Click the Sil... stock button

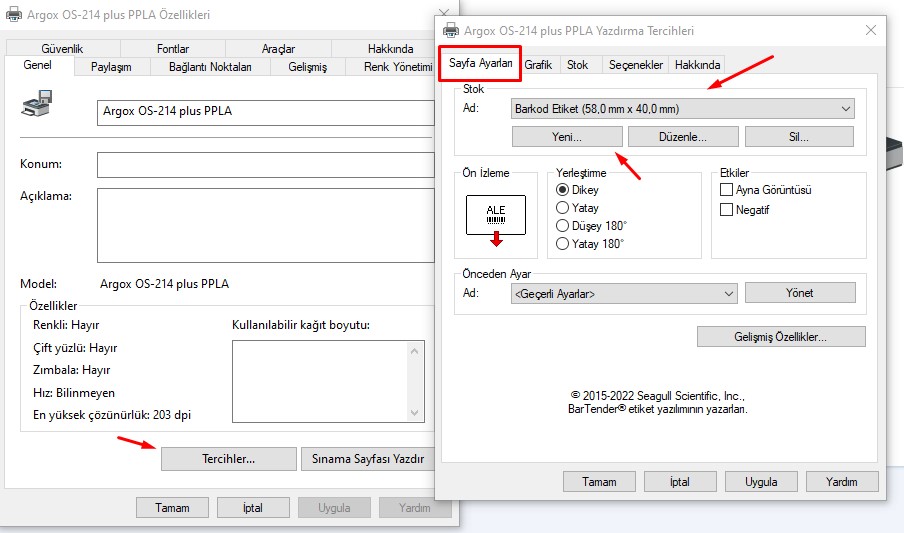tap(799, 137)
